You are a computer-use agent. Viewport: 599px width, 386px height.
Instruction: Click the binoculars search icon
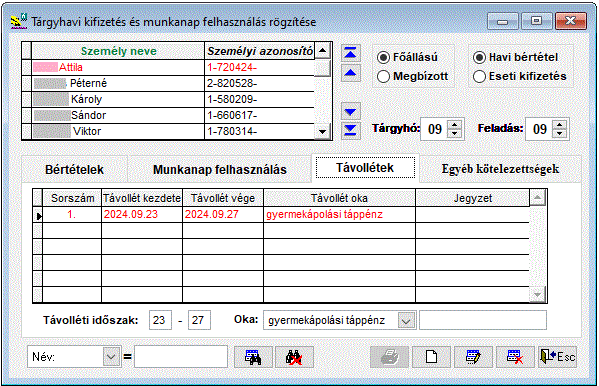coord(253,357)
